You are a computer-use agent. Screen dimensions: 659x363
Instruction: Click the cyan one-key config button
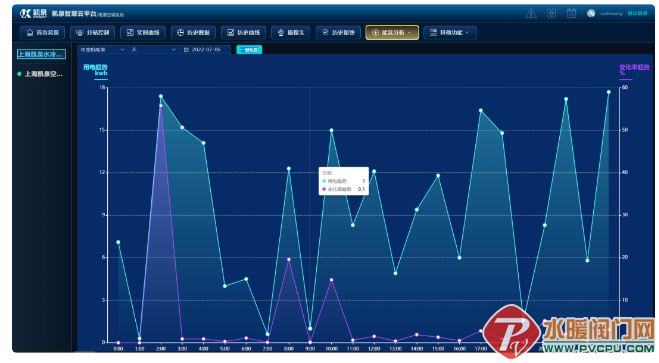249,50
